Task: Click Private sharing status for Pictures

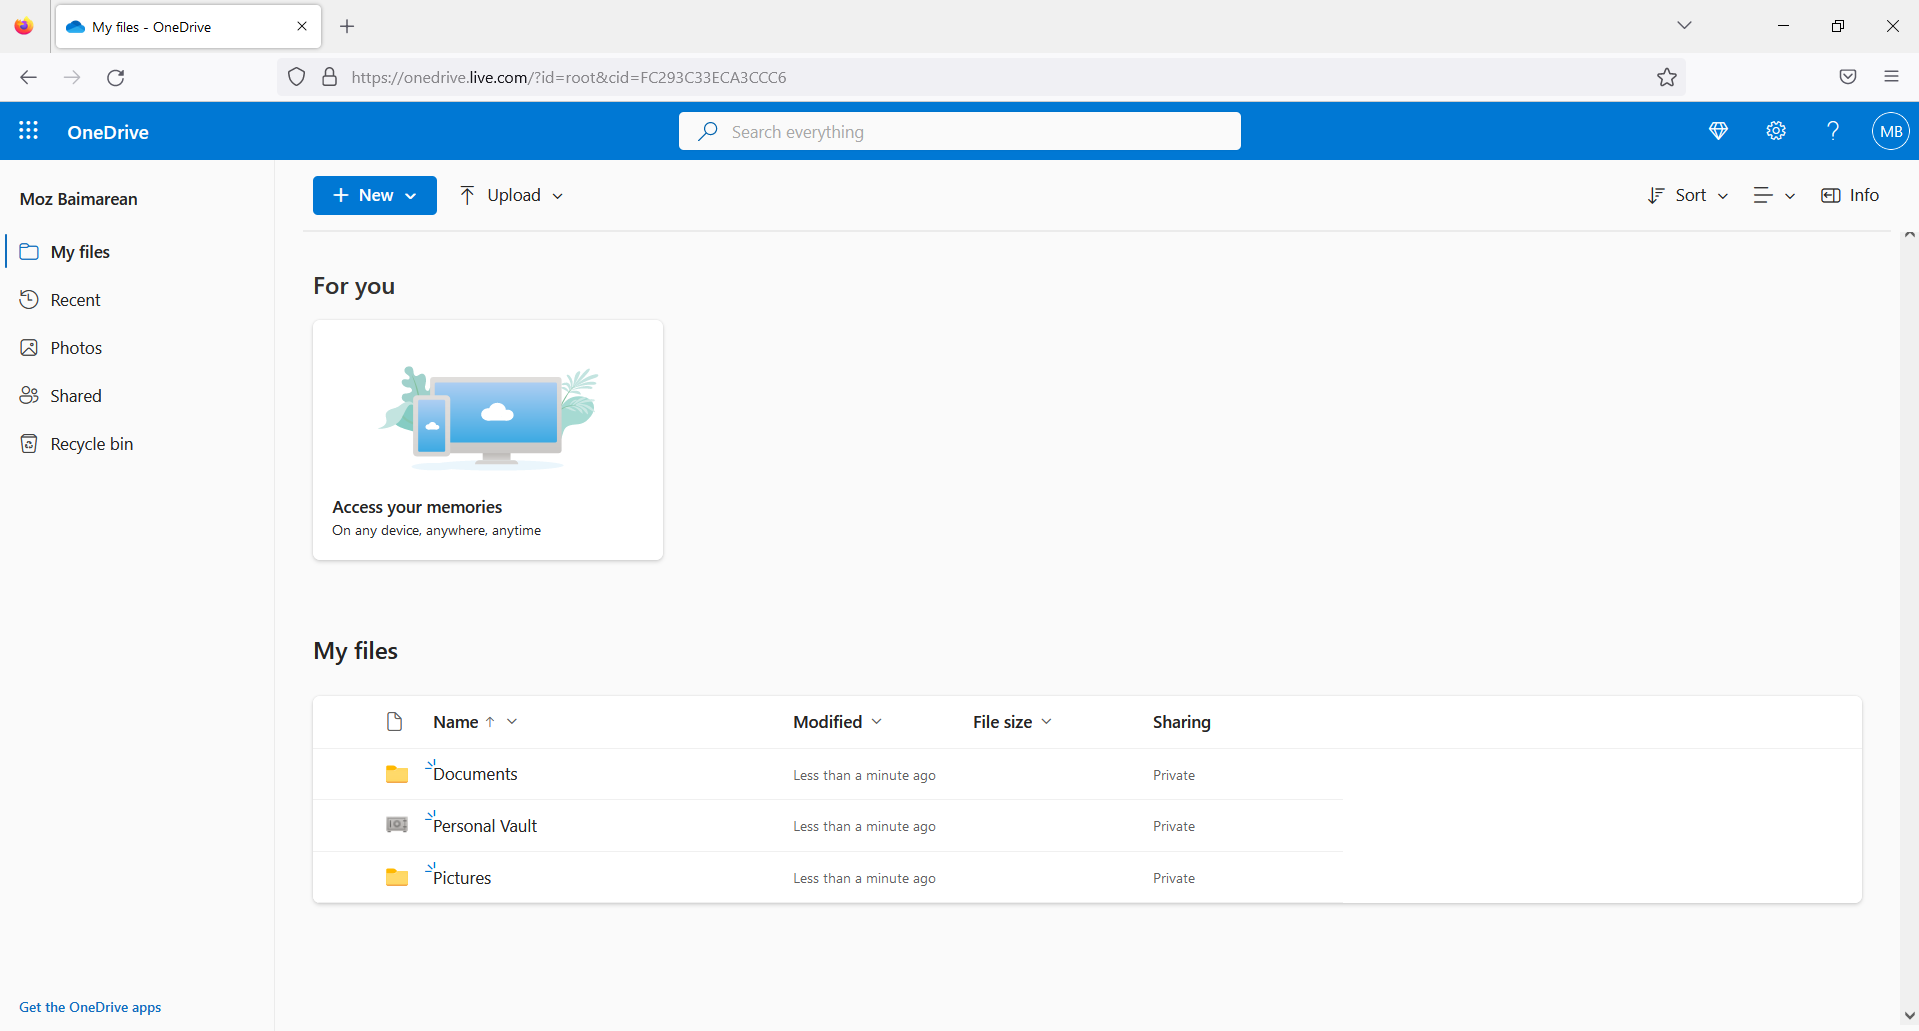Action: click(1174, 878)
